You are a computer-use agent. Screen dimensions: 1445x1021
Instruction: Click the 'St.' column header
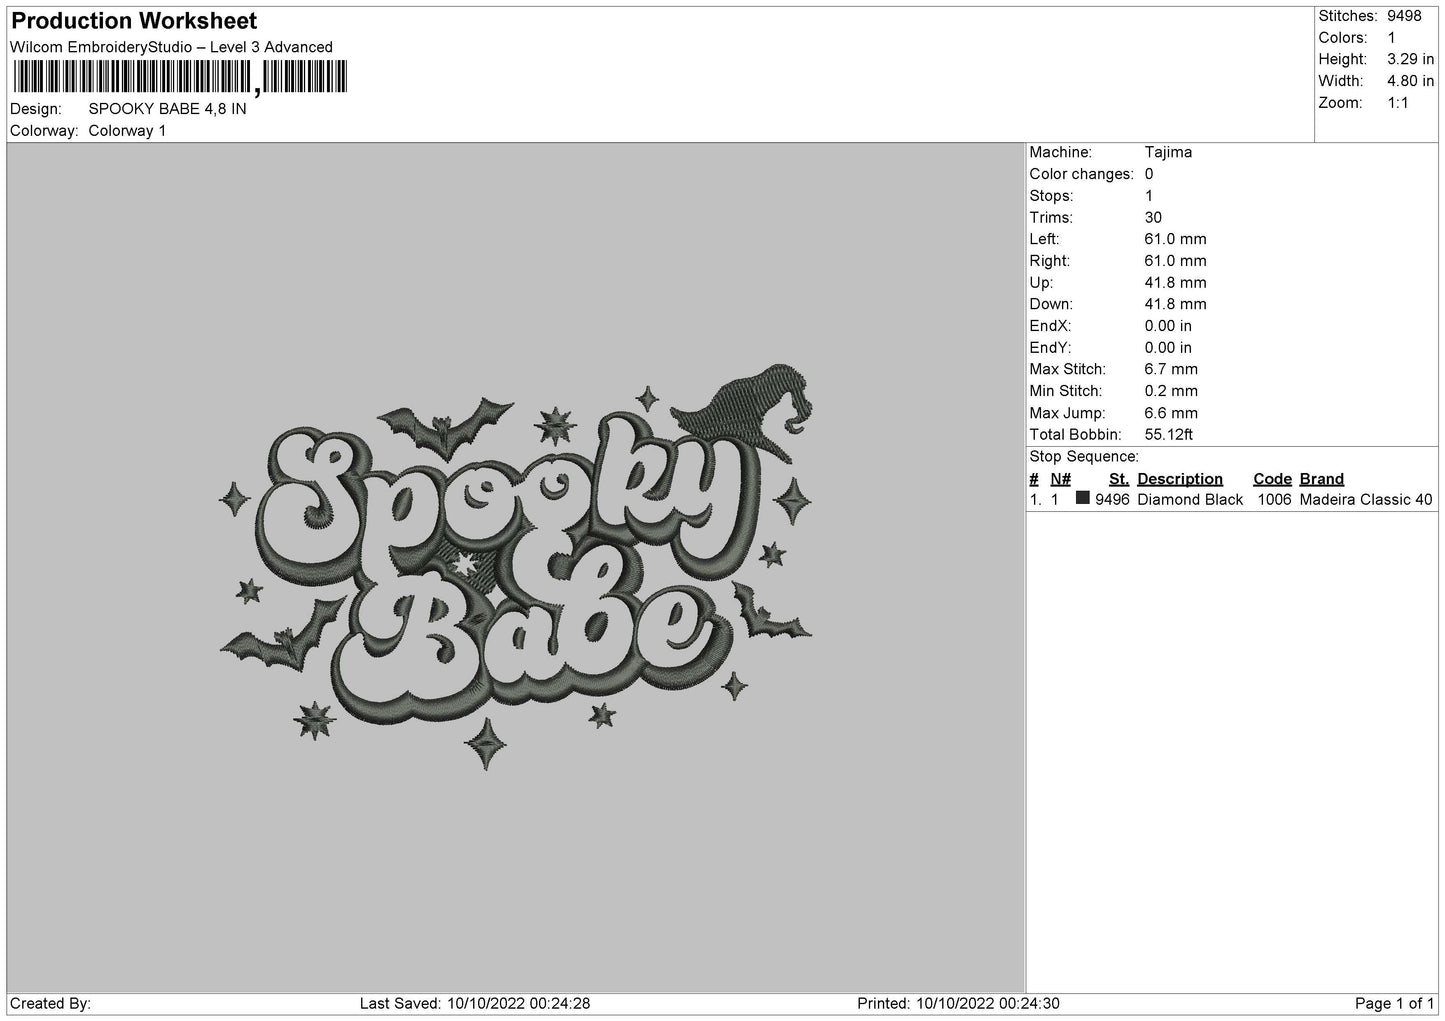click(x=1119, y=479)
